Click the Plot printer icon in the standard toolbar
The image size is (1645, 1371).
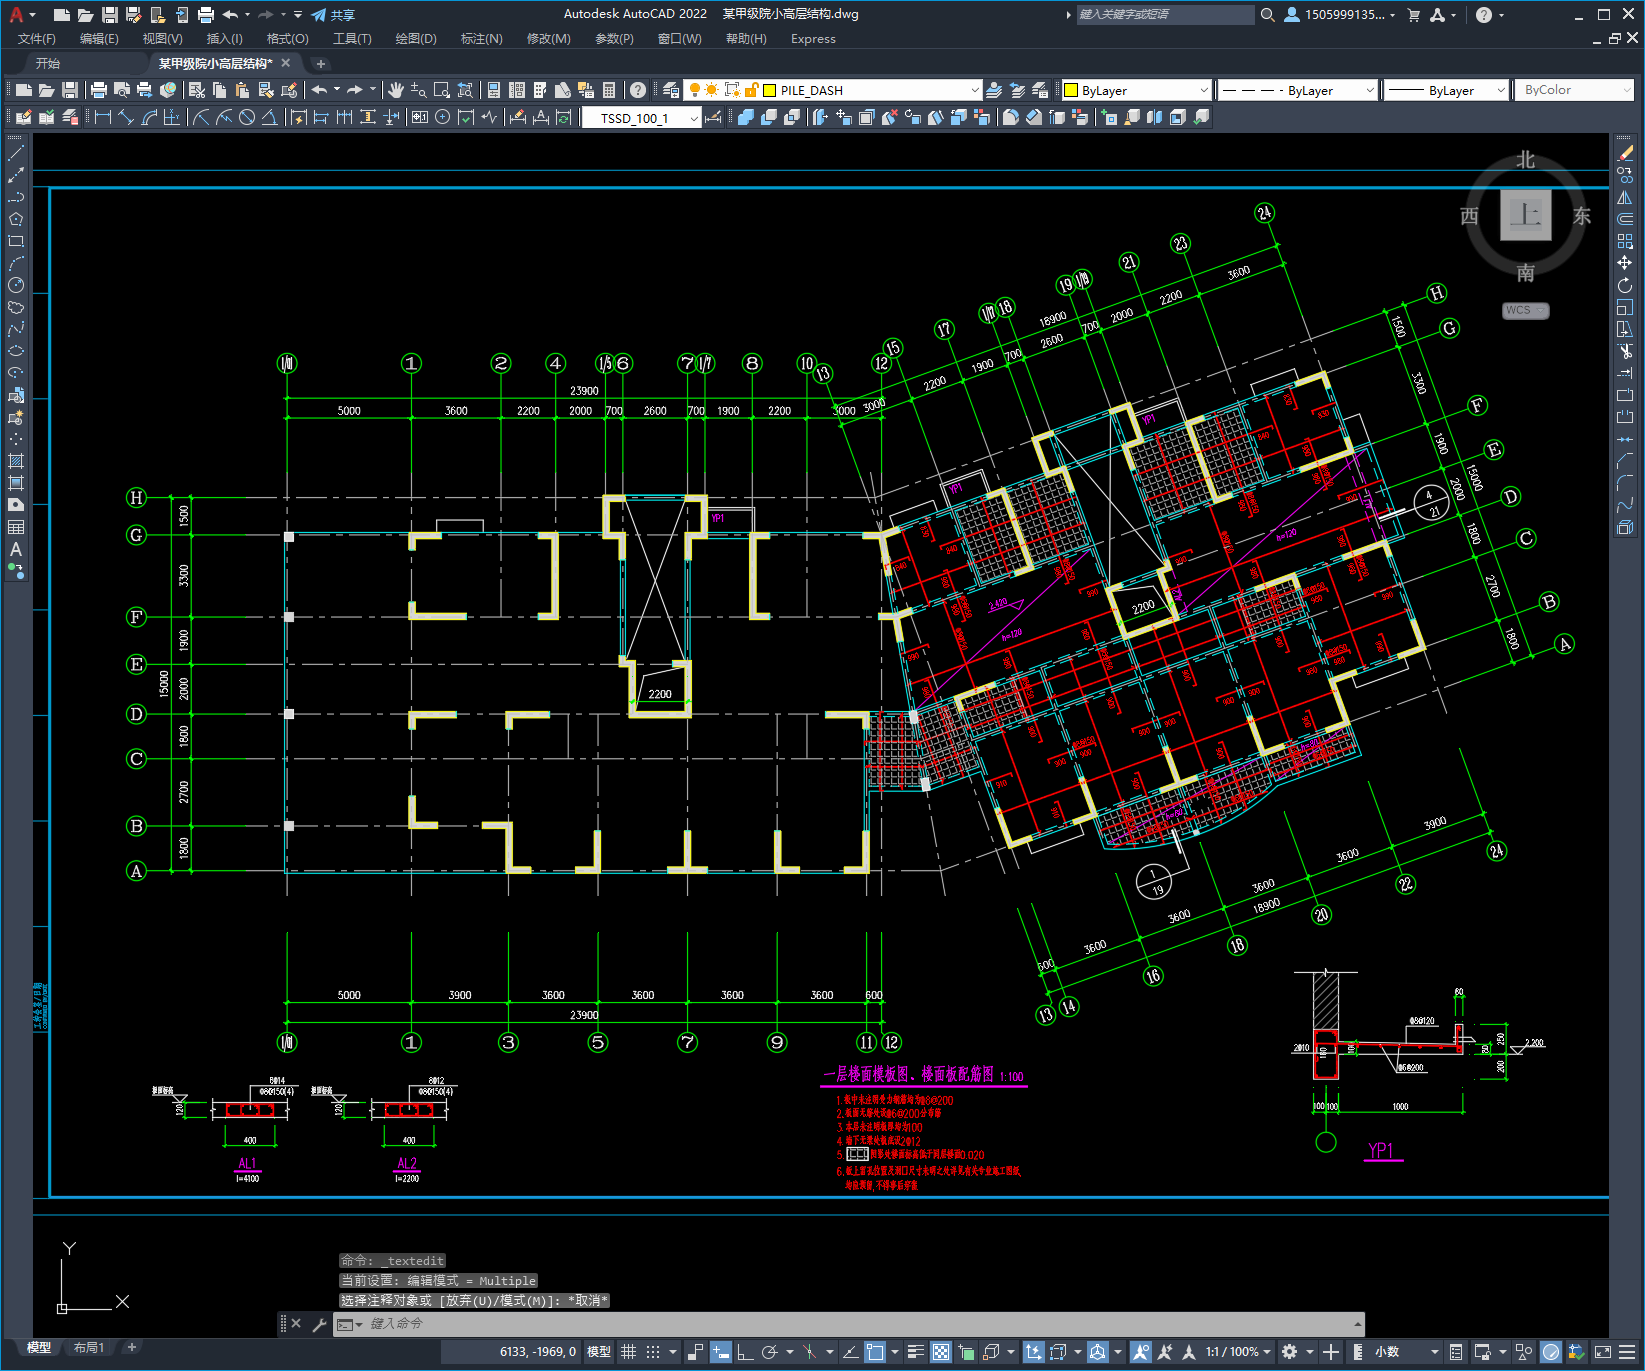[99, 90]
